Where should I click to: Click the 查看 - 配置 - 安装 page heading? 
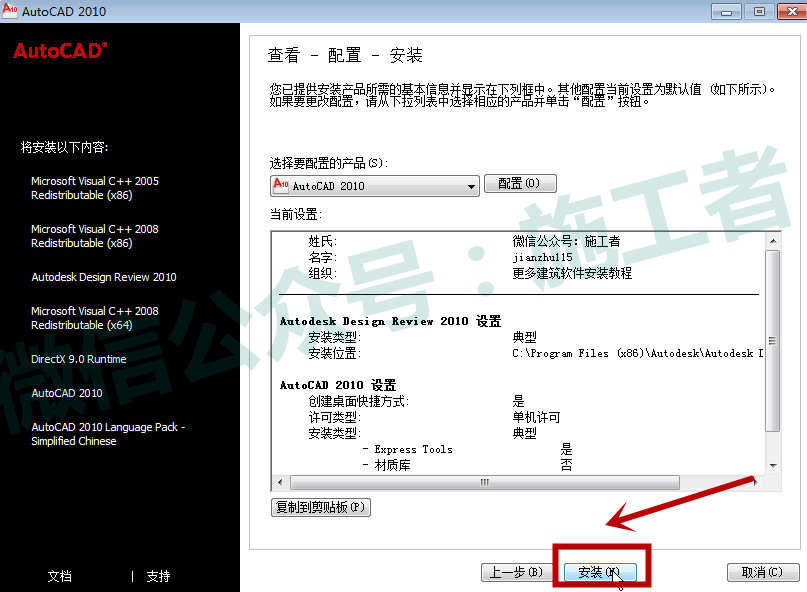coord(345,55)
